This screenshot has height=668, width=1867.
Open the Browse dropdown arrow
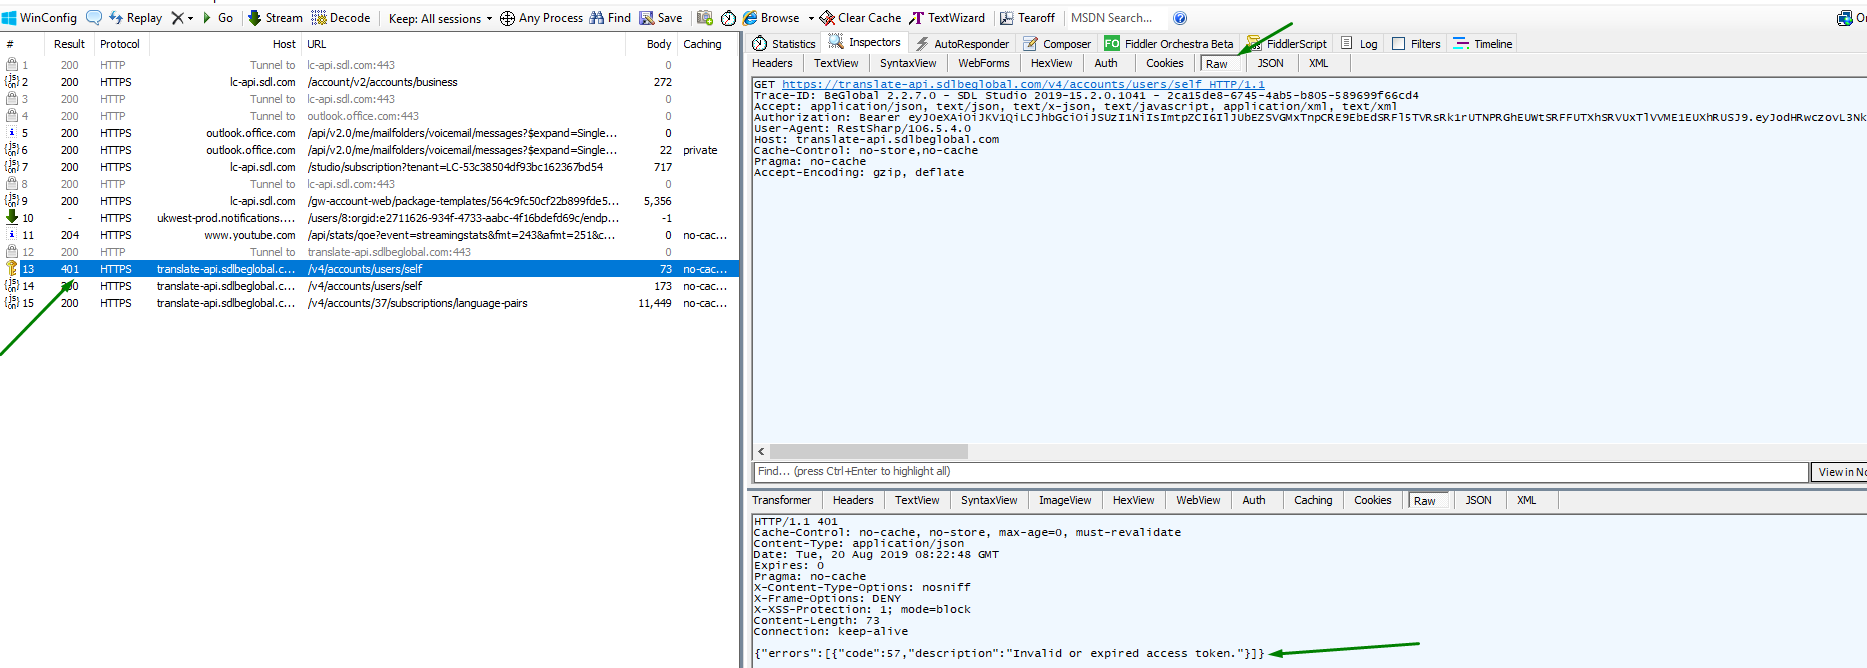[811, 18]
